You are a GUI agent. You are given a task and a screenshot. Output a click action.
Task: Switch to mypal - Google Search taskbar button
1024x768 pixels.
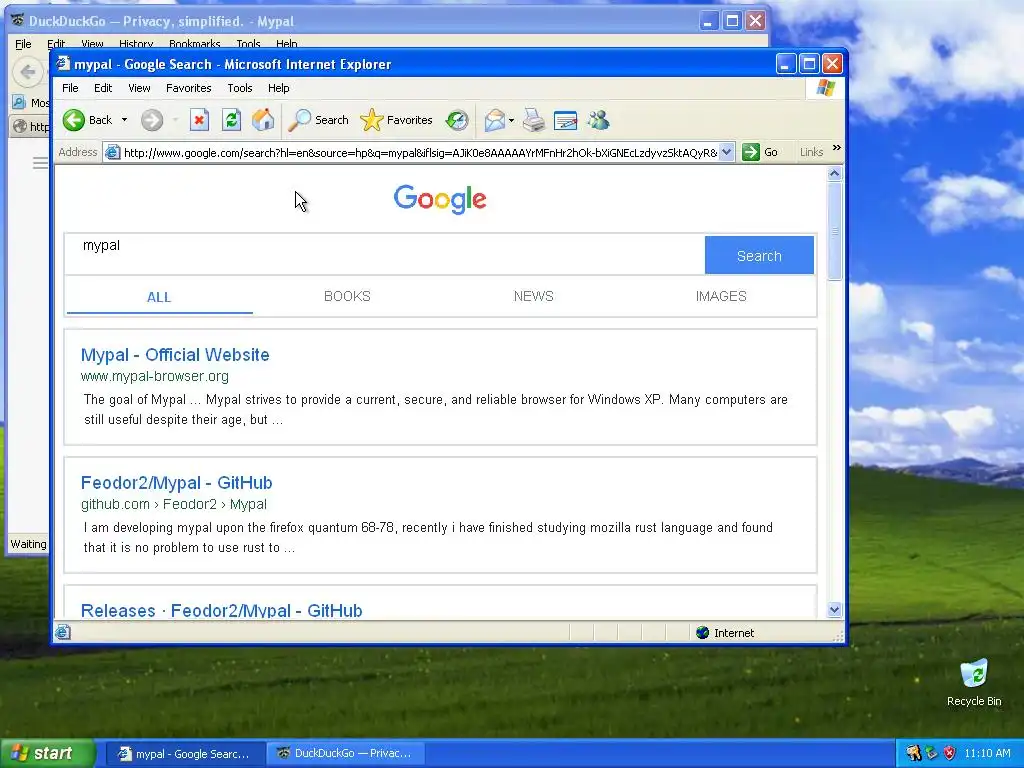tap(185, 754)
